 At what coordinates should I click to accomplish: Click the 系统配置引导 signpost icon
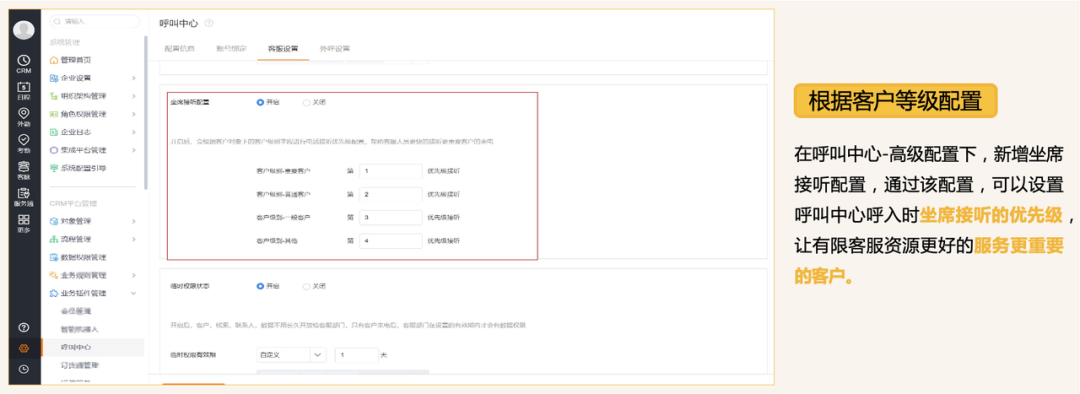(54, 167)
